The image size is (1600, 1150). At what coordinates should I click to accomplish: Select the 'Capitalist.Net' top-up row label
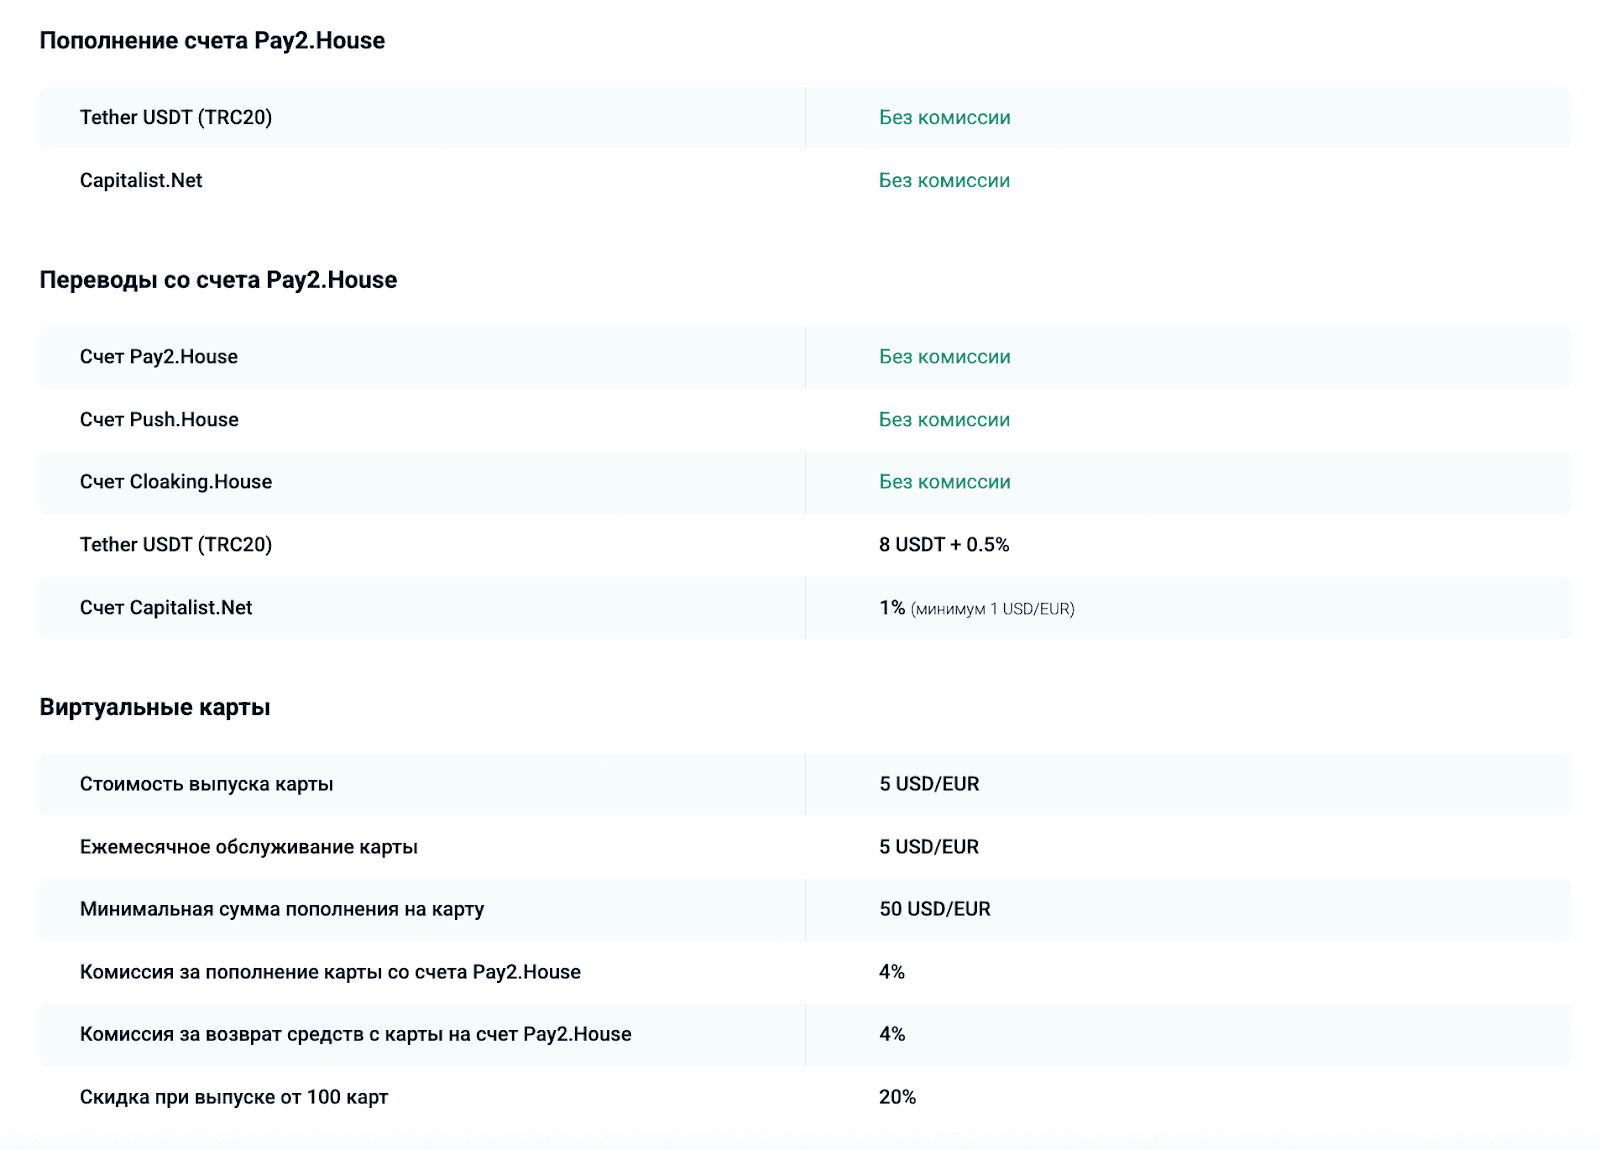click(141, 181)
